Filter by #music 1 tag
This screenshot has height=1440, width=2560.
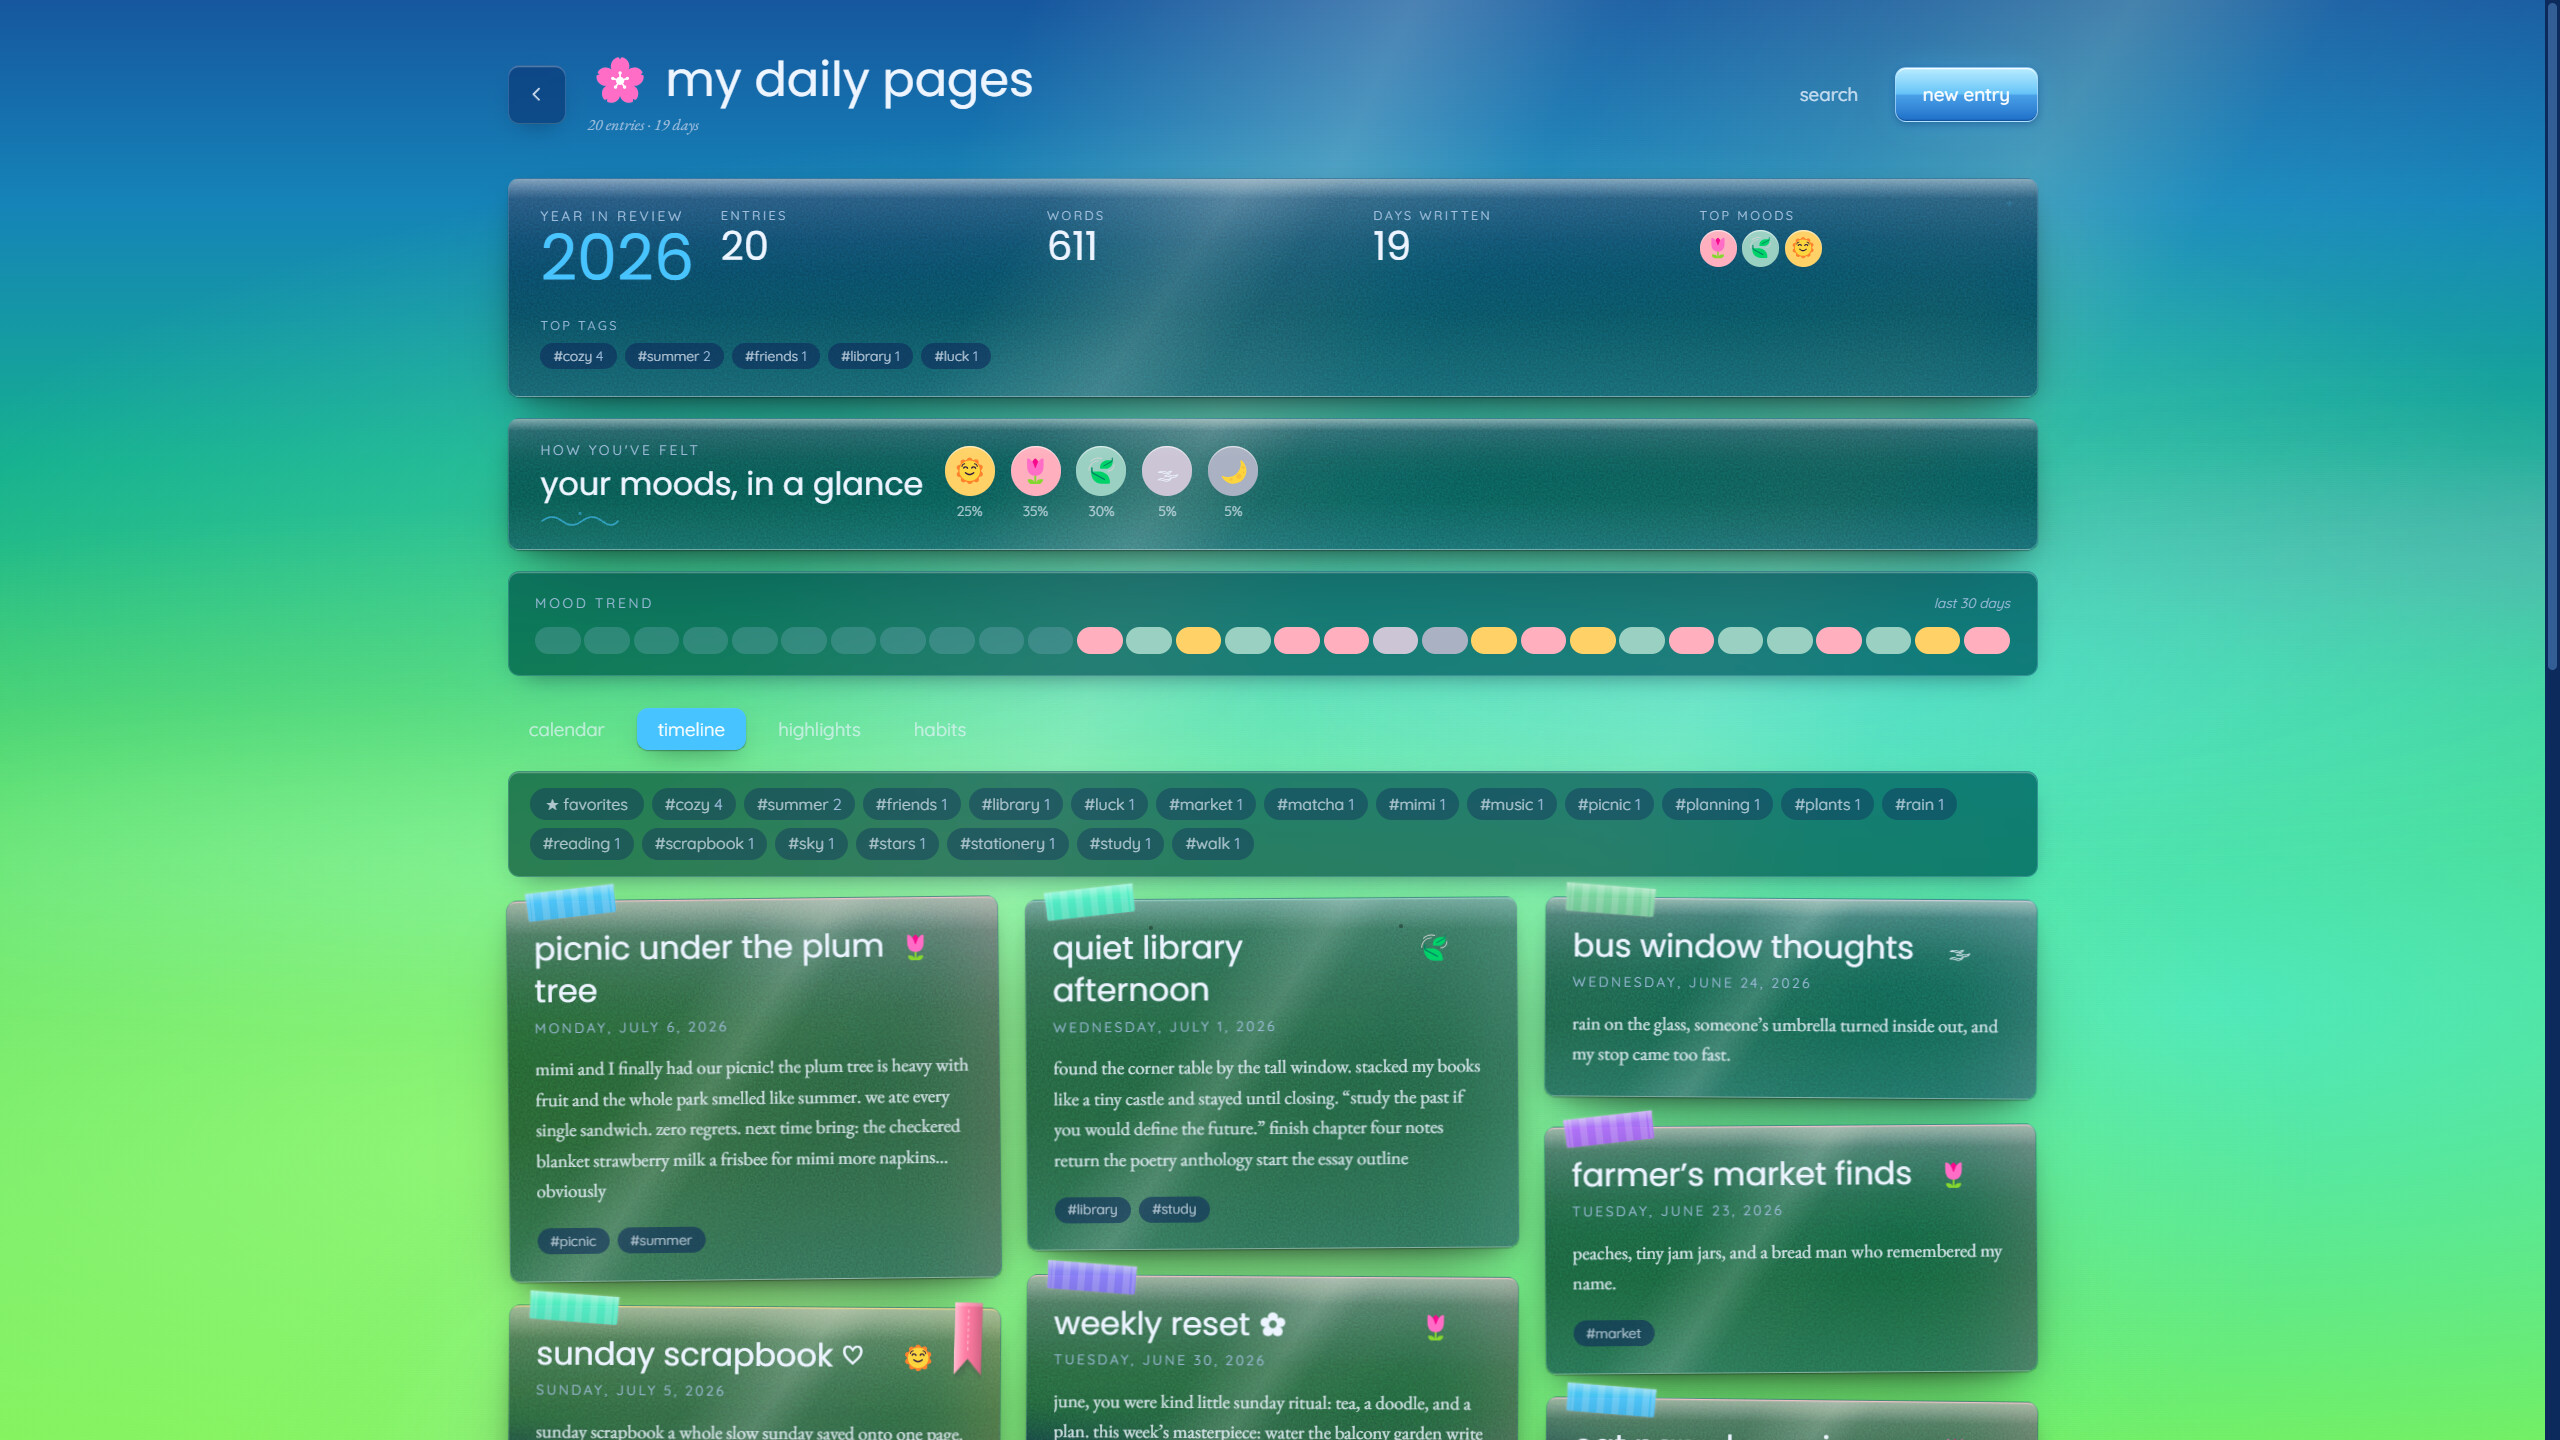(1511, 804)
